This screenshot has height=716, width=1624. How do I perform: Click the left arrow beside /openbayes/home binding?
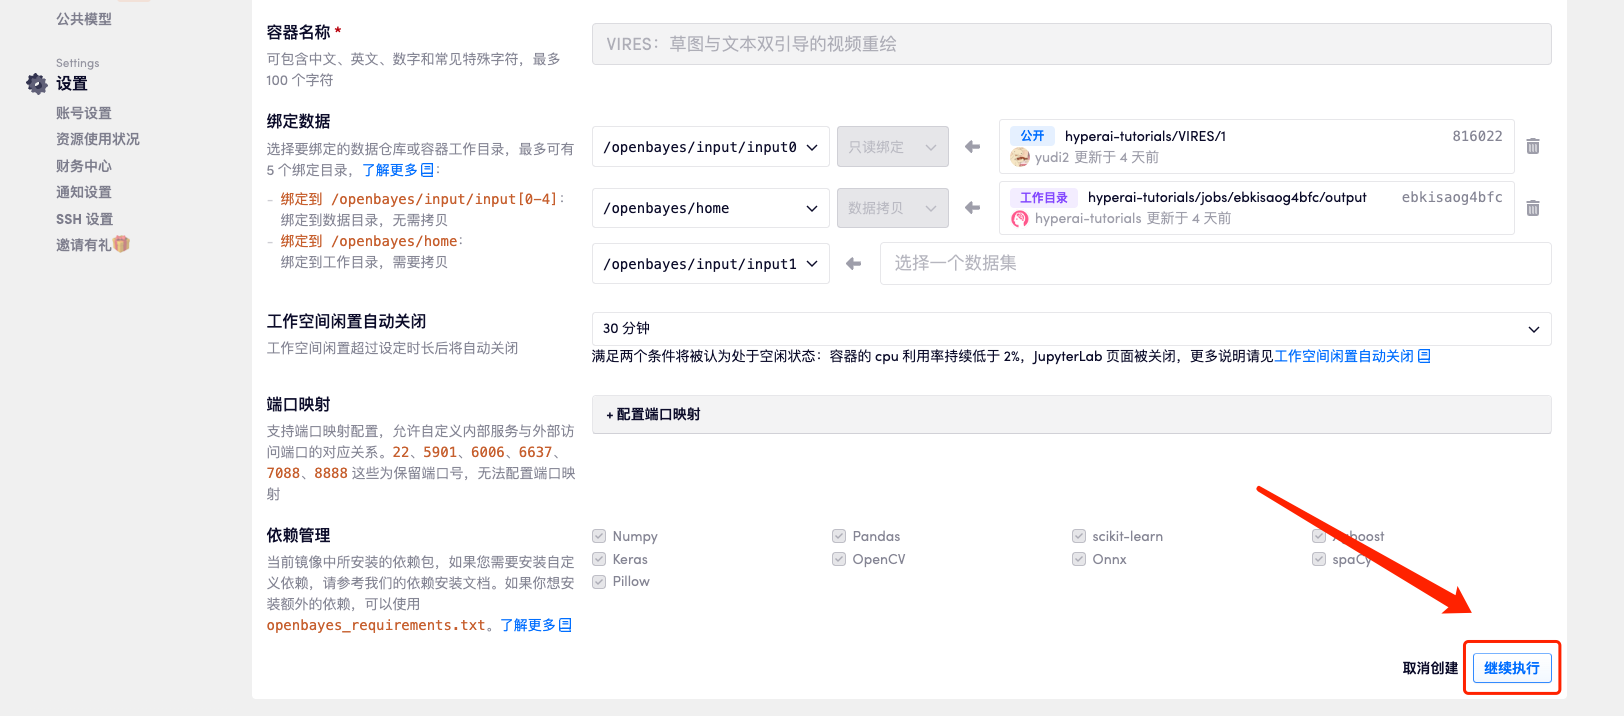(972, 208)
